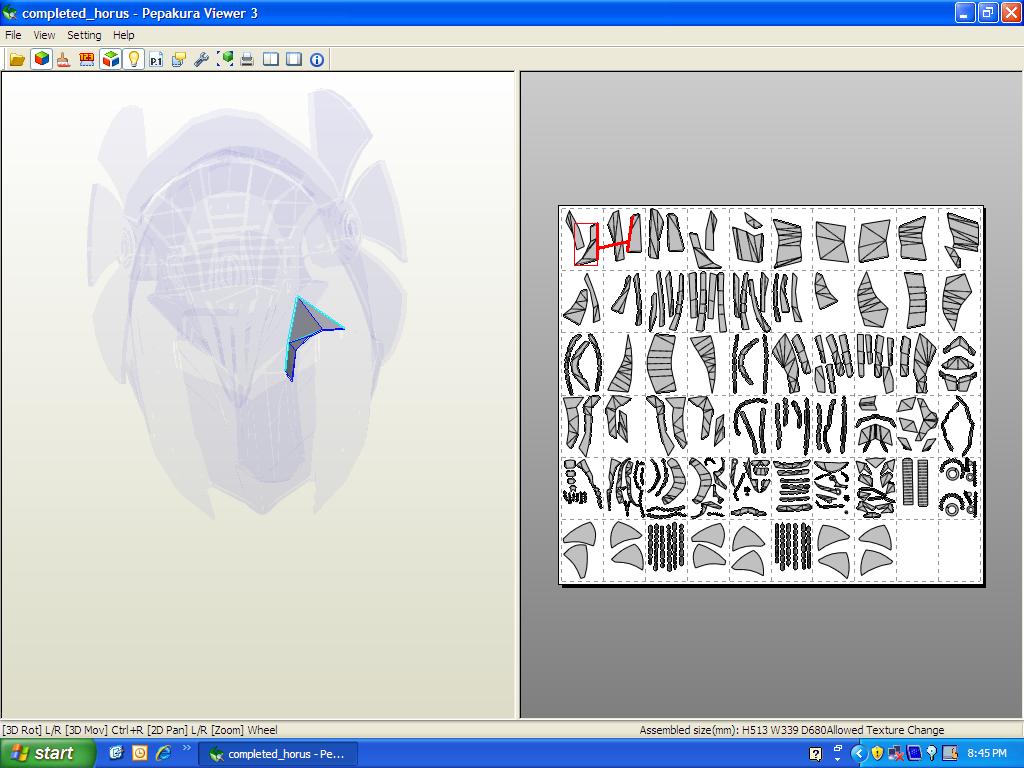Click the 123 edge ID toolbar icon
This screenshot has height=768, width=1024.
pyautogui.click(x=86, y=59)
